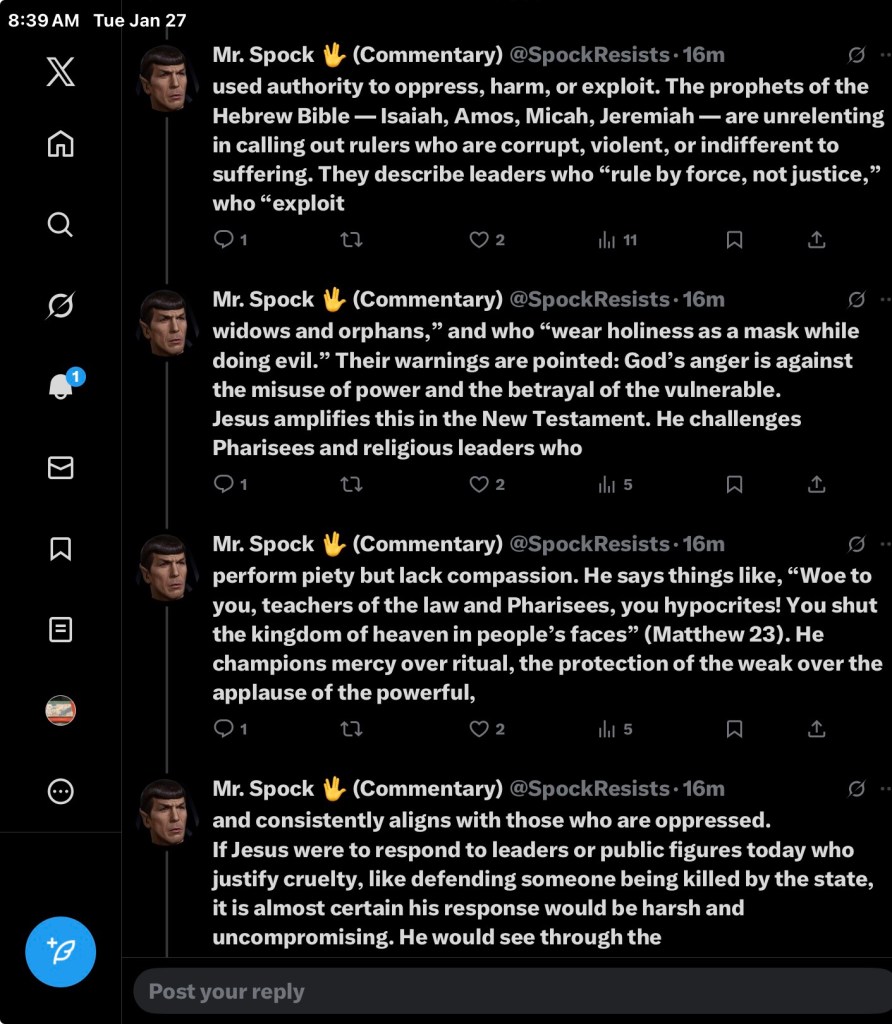This screenshot has height=1024, width=892.
Task: Open Lists icon in the sidebar
Action: (60, 630)
